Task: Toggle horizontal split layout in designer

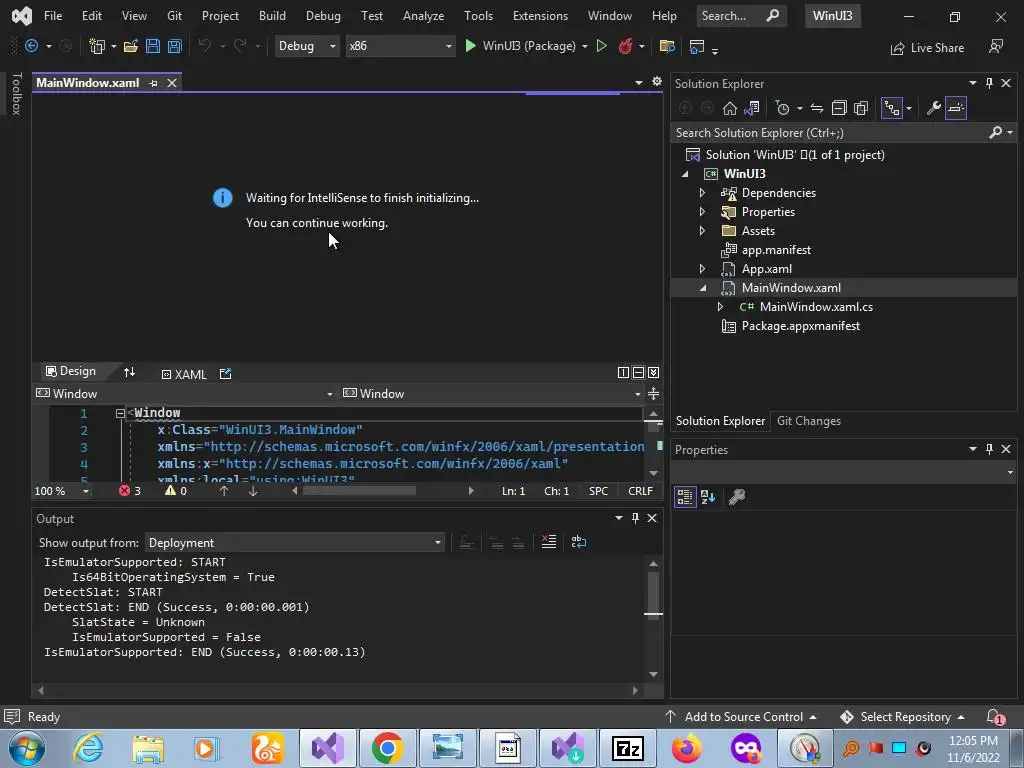Action: 638,372
